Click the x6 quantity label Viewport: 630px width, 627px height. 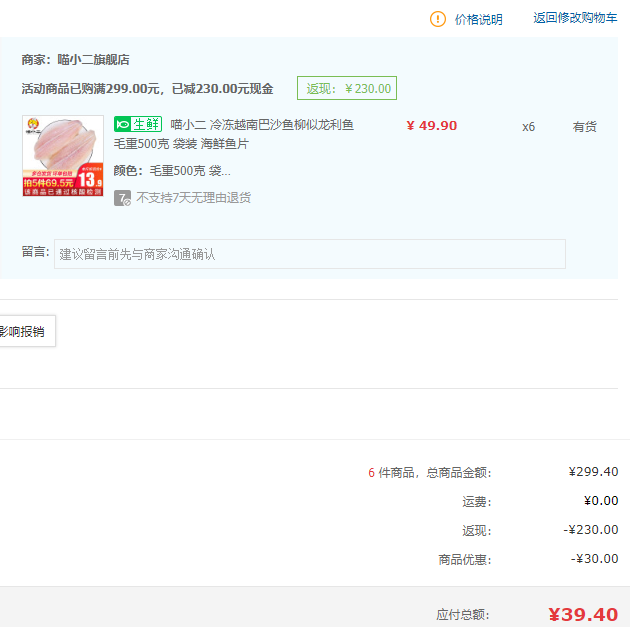[528, 127]
